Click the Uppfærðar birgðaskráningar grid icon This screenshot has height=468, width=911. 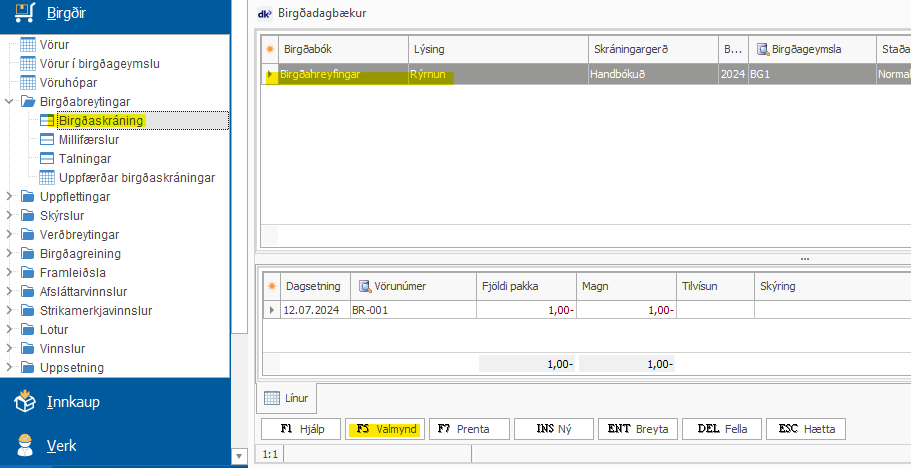coord(47,178)
